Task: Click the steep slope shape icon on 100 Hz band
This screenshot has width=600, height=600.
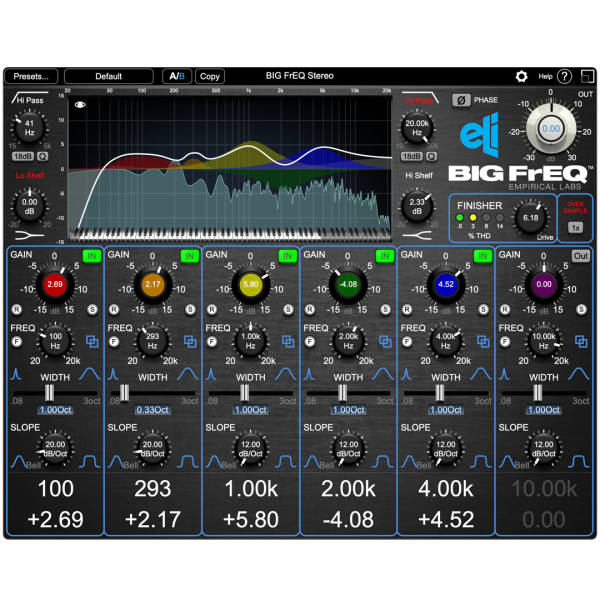Action: [90, 461]
